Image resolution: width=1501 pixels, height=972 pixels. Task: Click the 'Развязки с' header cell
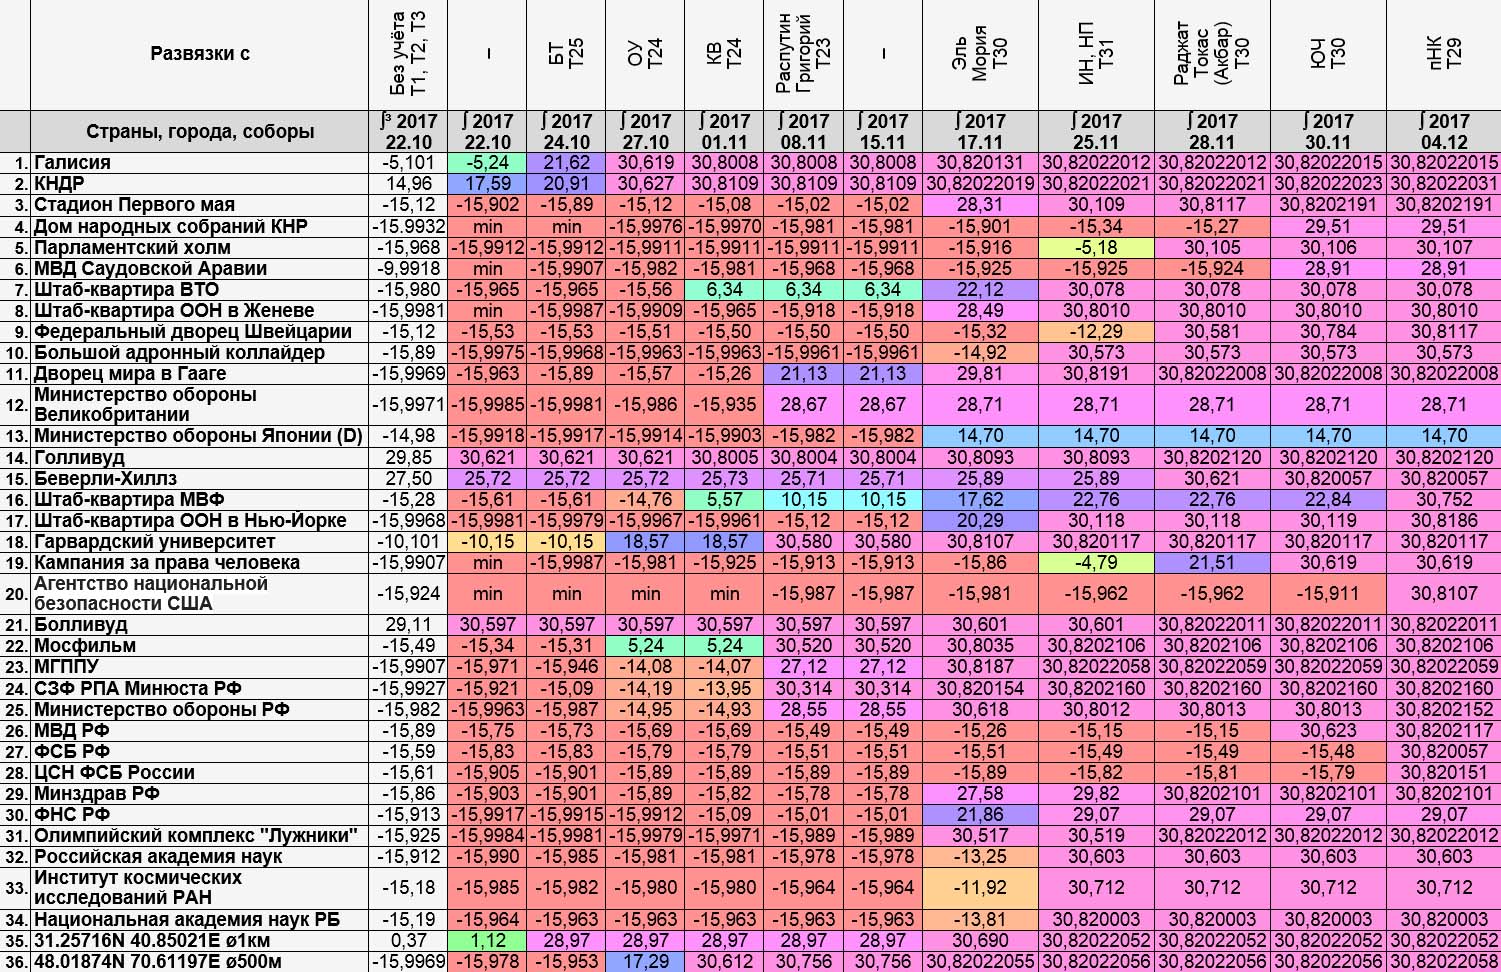point(199,54)
